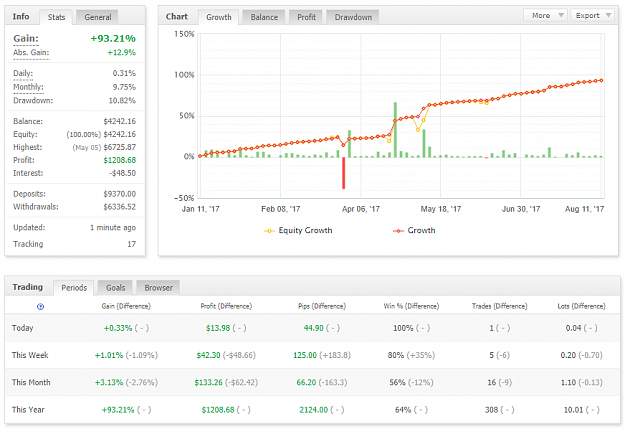625x429 pixels.
Task: Click the tallest green profit bar in chart
Action: [x=395, y=130]
